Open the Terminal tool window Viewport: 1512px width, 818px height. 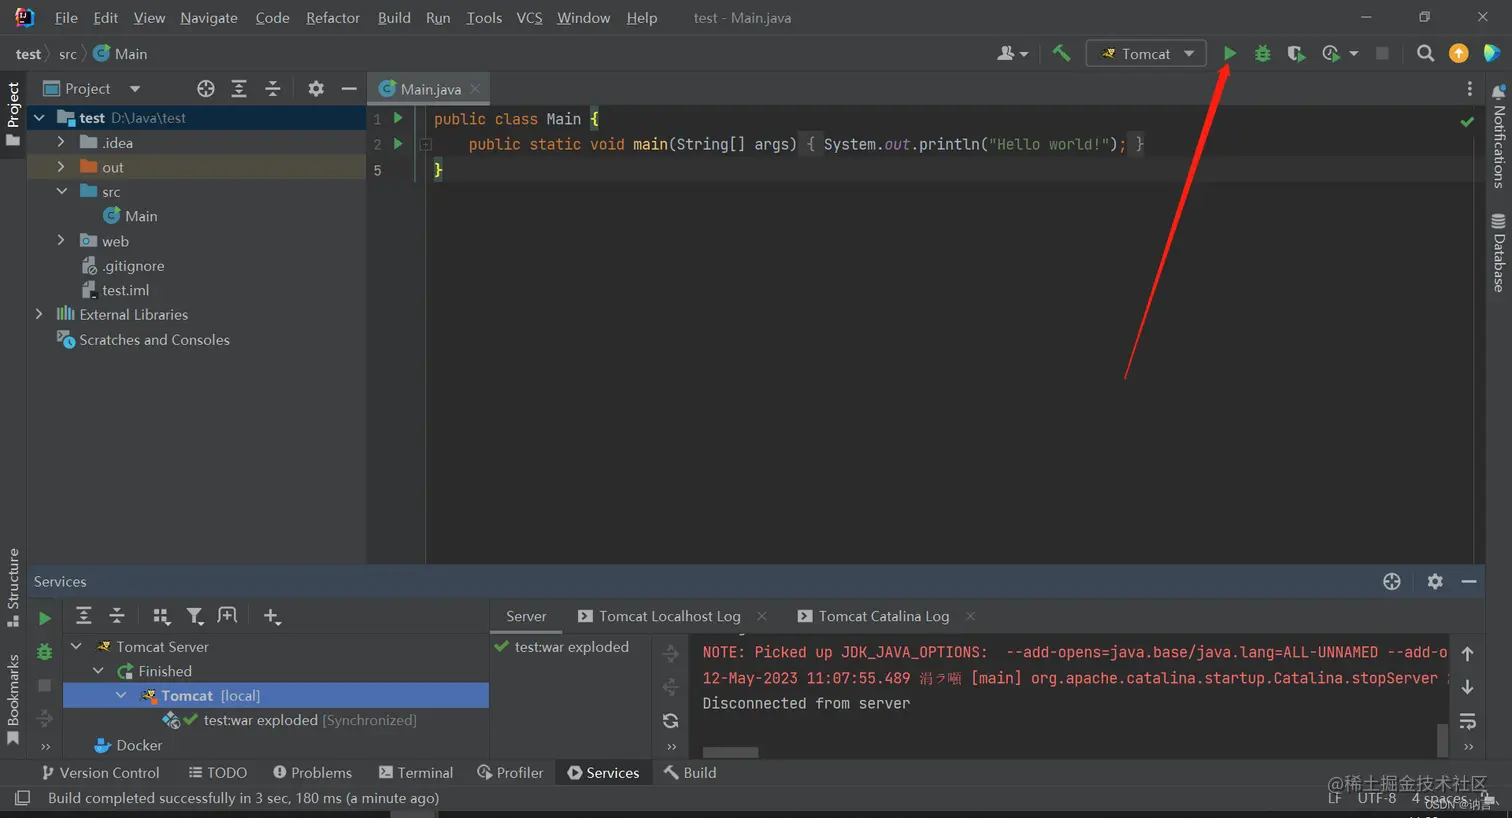click(x=415, y=772)
